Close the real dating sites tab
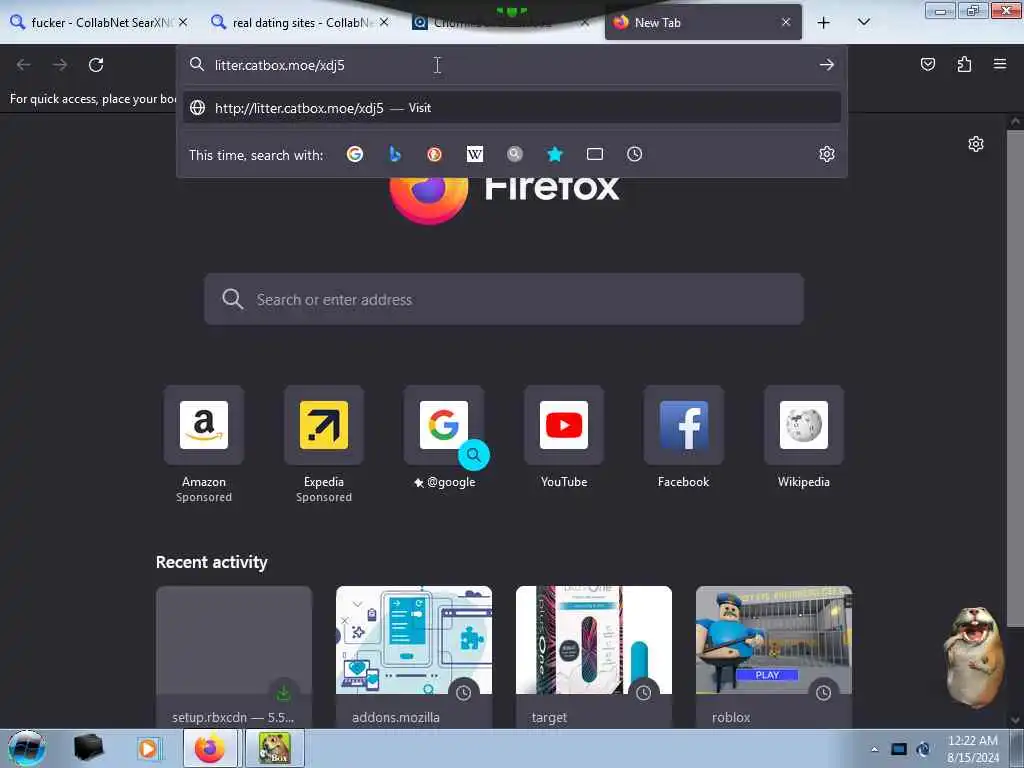The height and width of the screenshot is (768, 1024). pos(384,22)
